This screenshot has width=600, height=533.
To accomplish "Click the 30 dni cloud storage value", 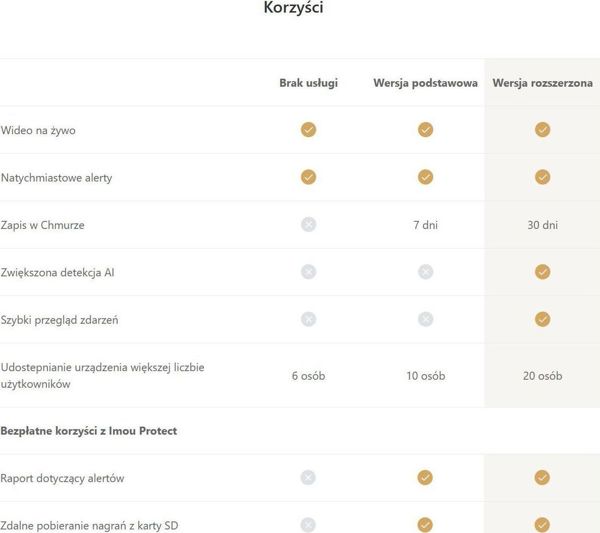I will 543,225.
